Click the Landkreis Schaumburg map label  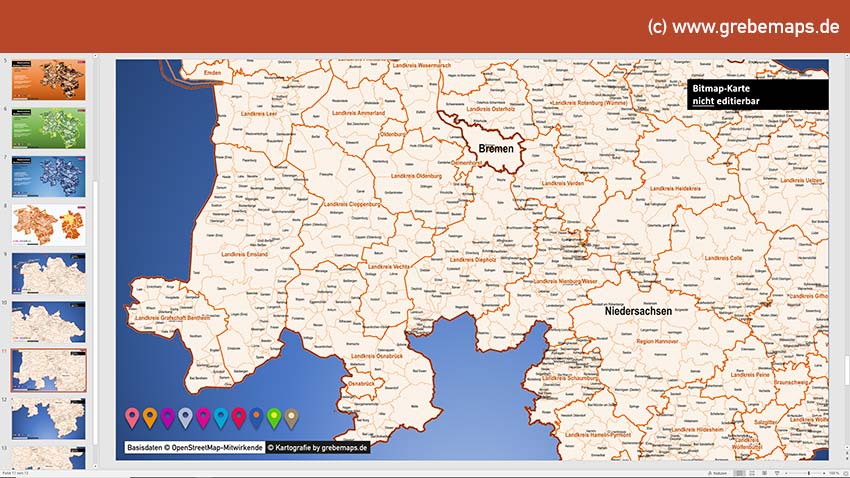pos(569,378)
